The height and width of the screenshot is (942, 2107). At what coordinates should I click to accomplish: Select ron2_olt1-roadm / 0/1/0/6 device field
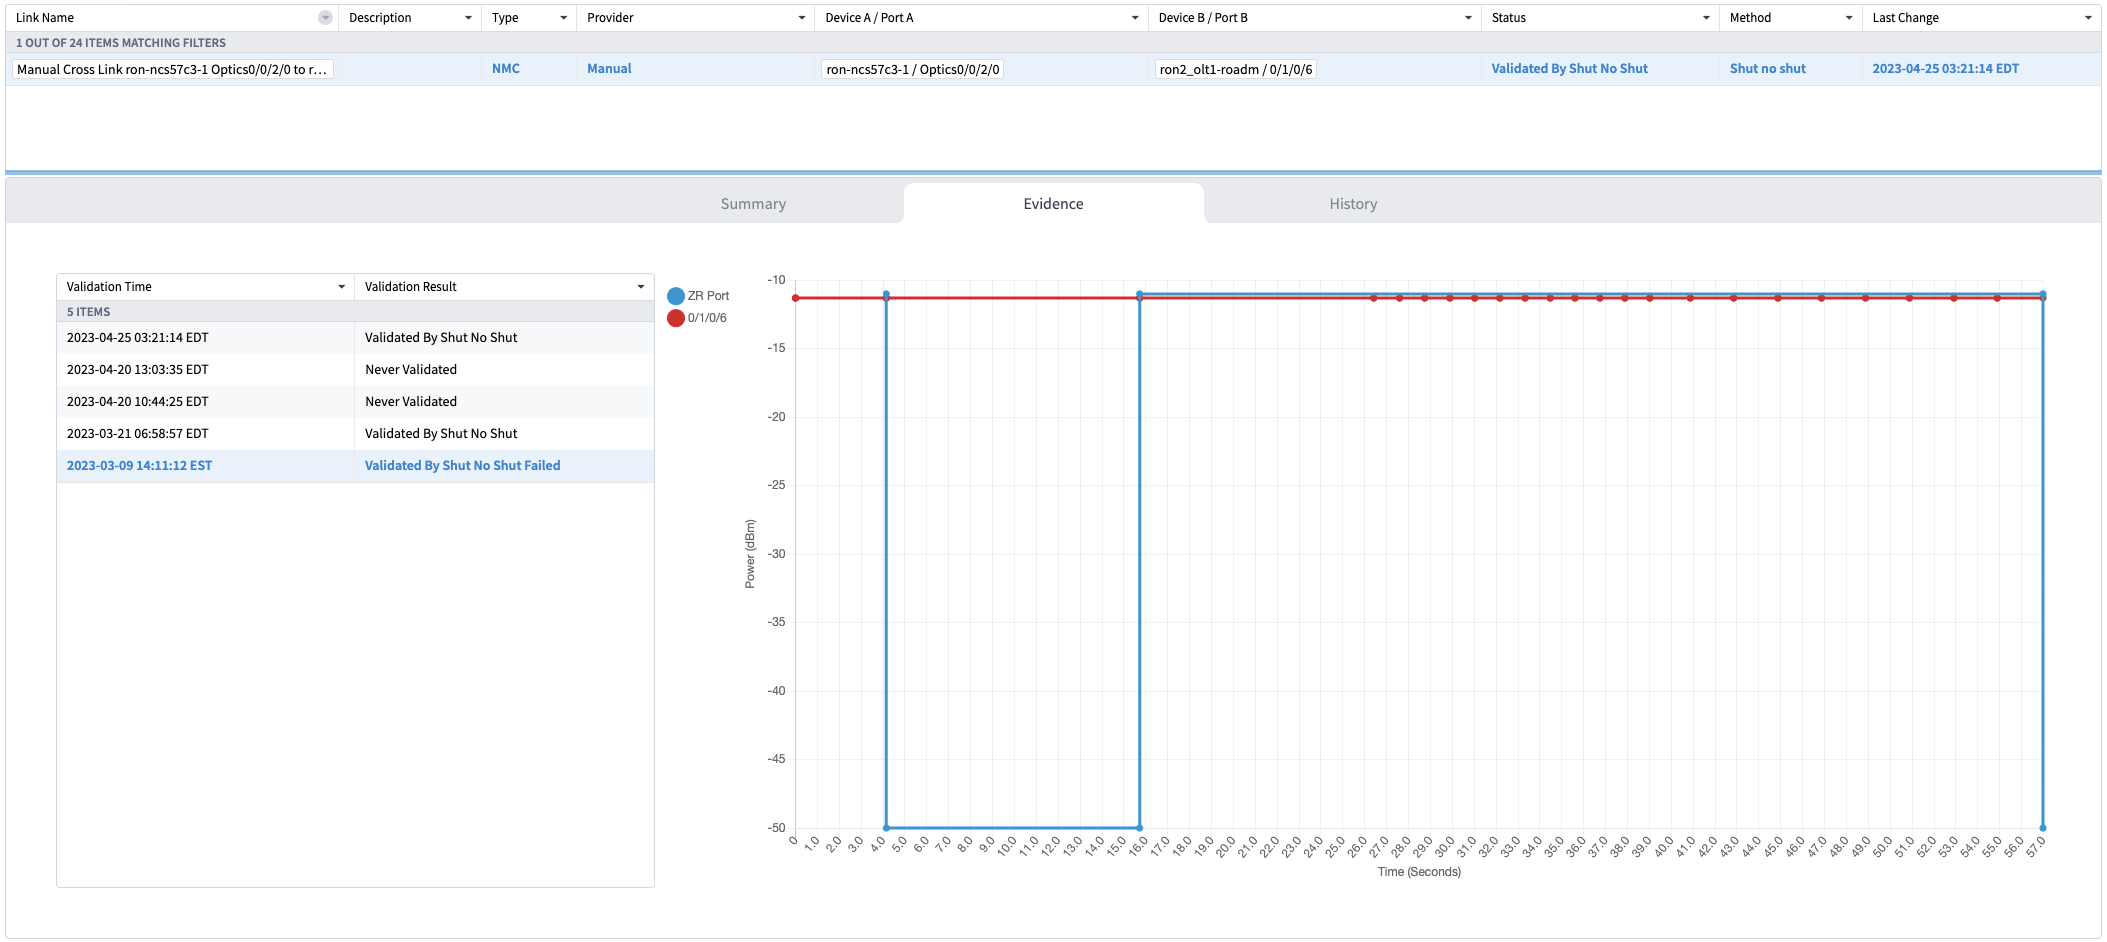tap(1236, 69)
